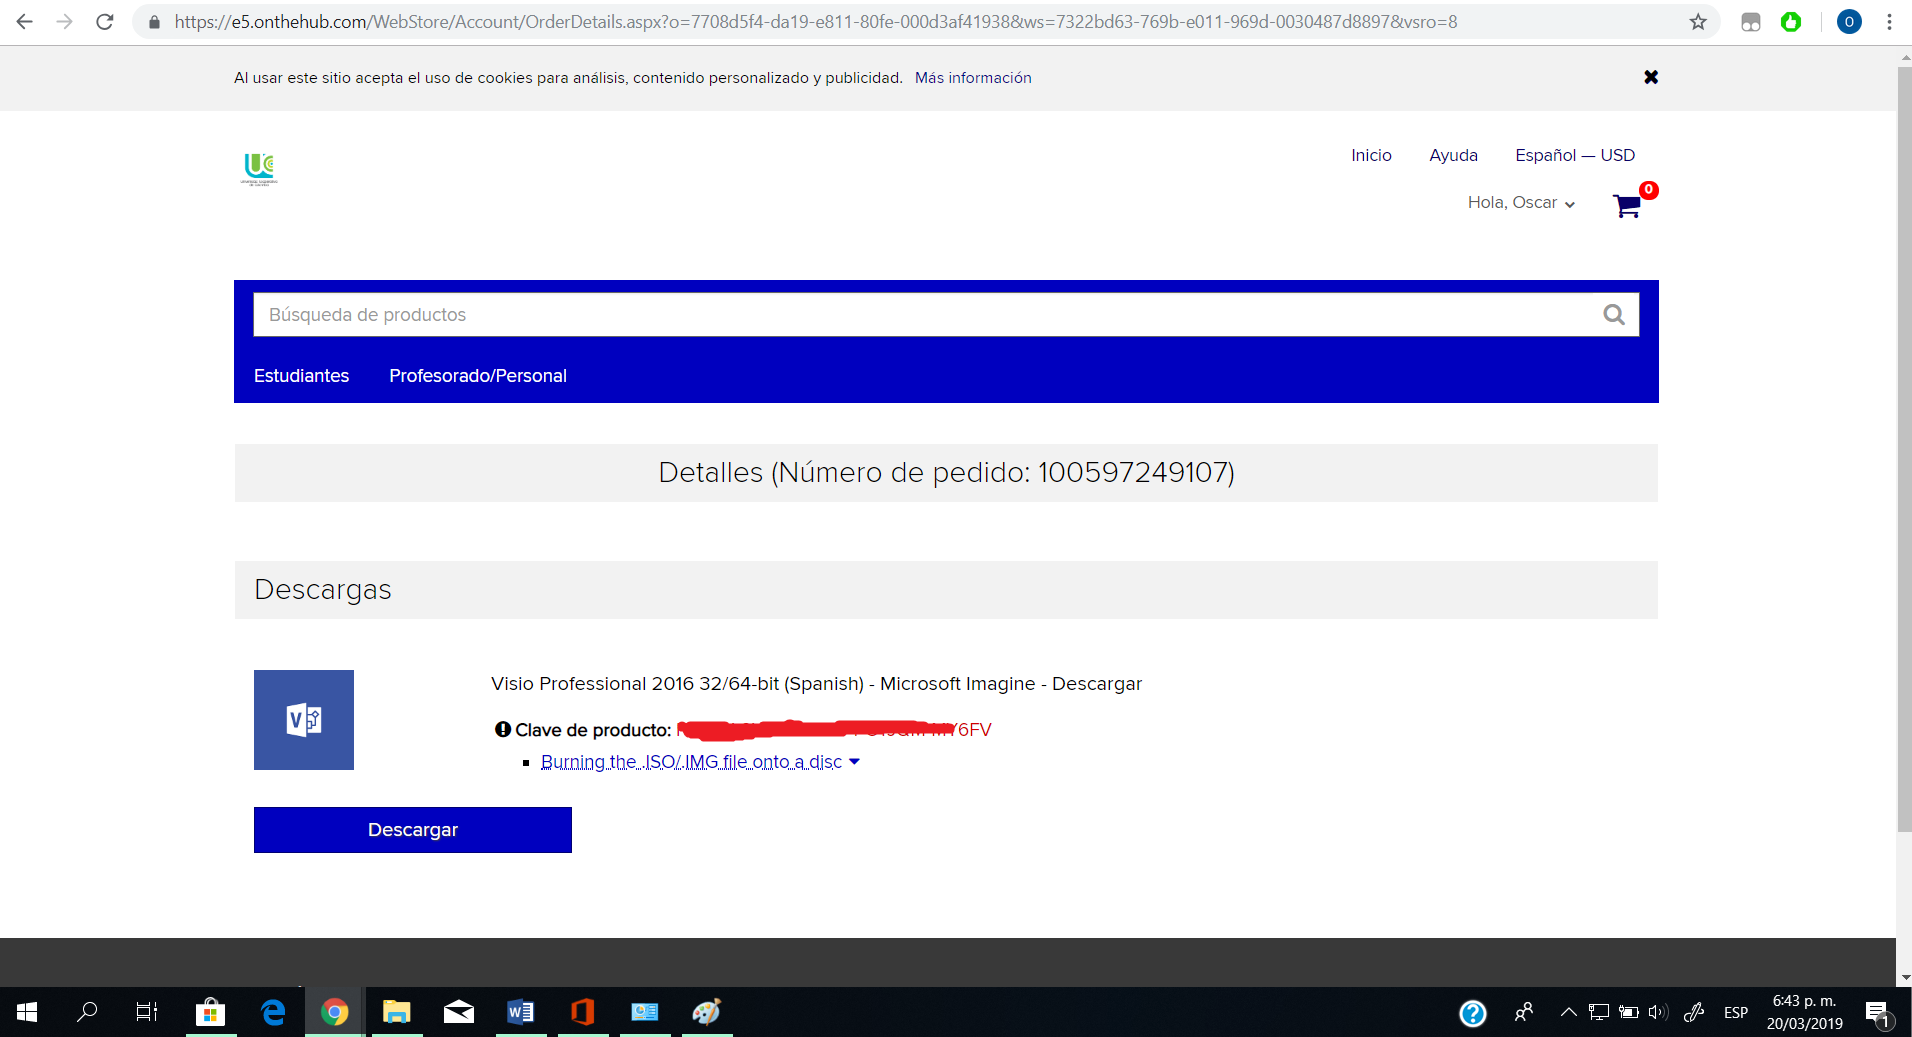This screenshot has height=1037, width=1912.
Task: Reload the current page
Action: [105, 21]
